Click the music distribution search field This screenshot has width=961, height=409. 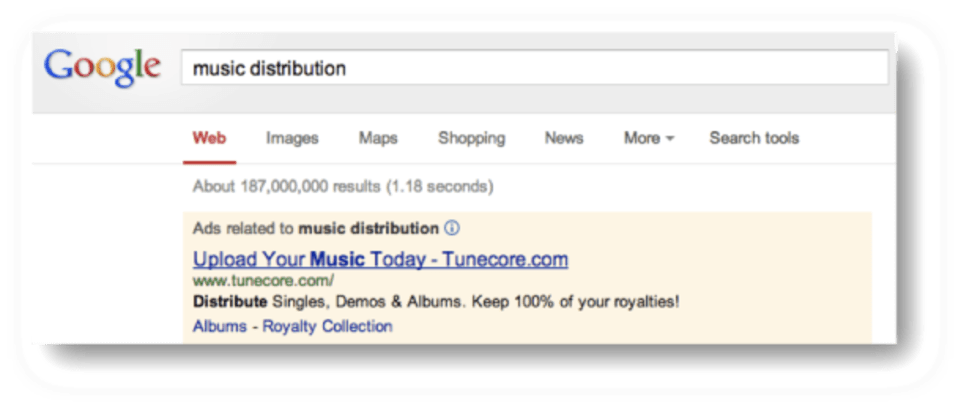(534, 67)
